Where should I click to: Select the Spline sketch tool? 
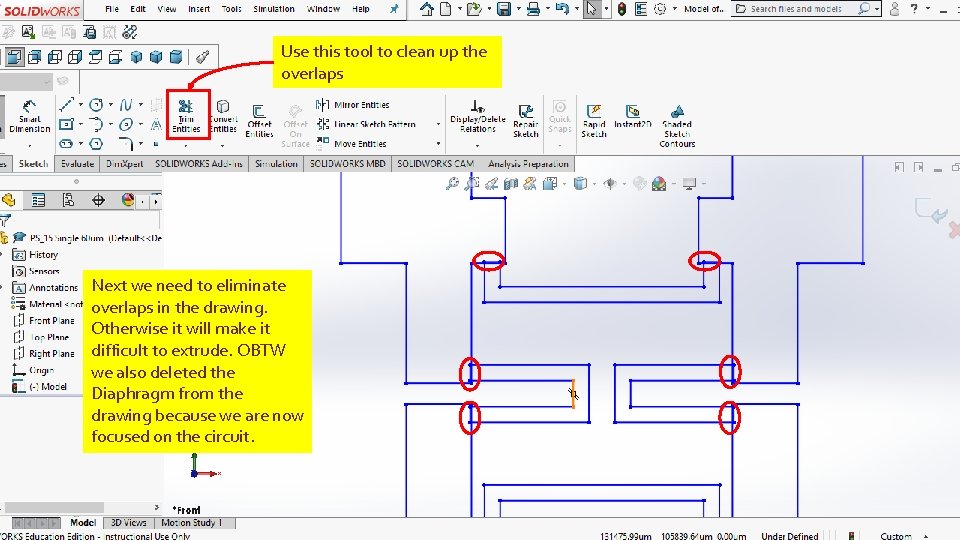pos(126,105)
